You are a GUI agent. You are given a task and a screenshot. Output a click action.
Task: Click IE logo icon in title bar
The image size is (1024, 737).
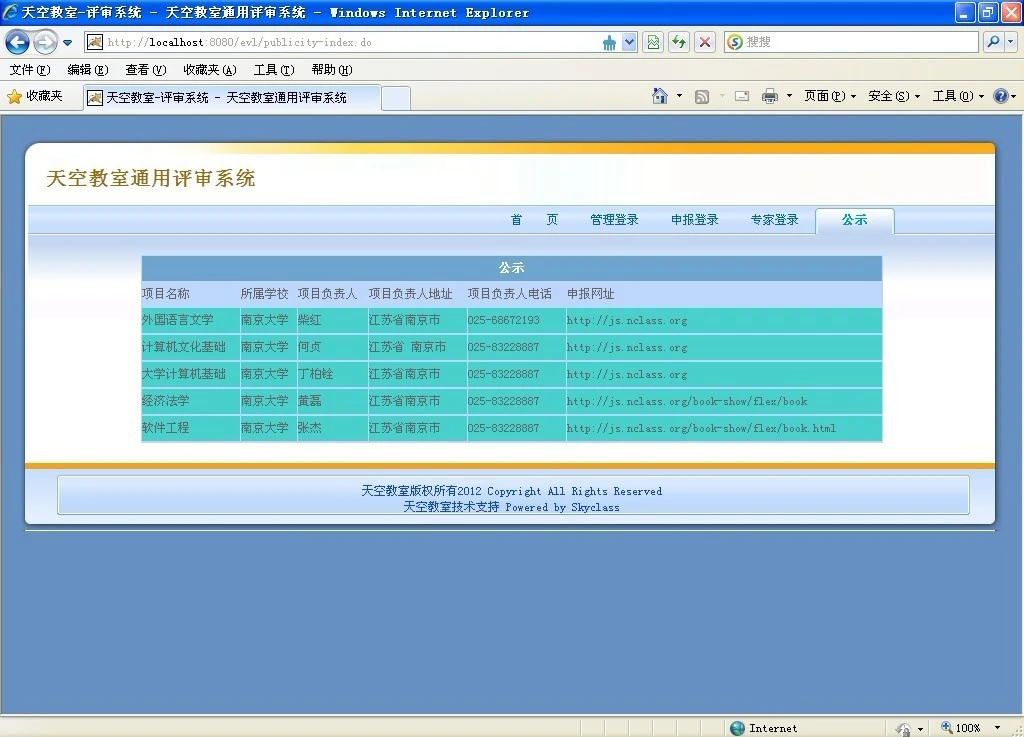(x=10, y=12)
